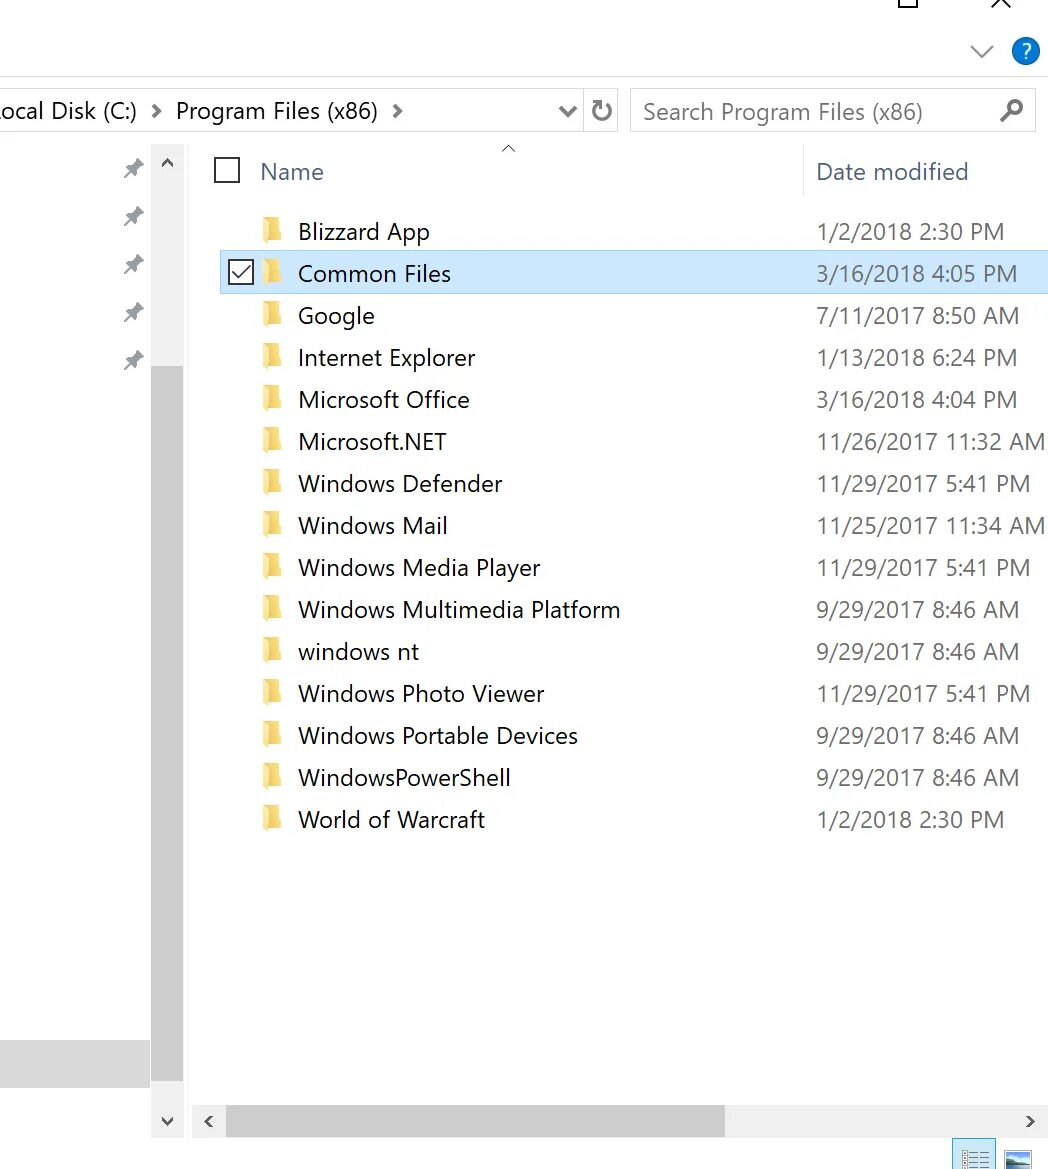This screenshot has width=1048, height=1169.
Task: Click the navigation pane scroll-down arrow
Action: [x=167, y=1121]
